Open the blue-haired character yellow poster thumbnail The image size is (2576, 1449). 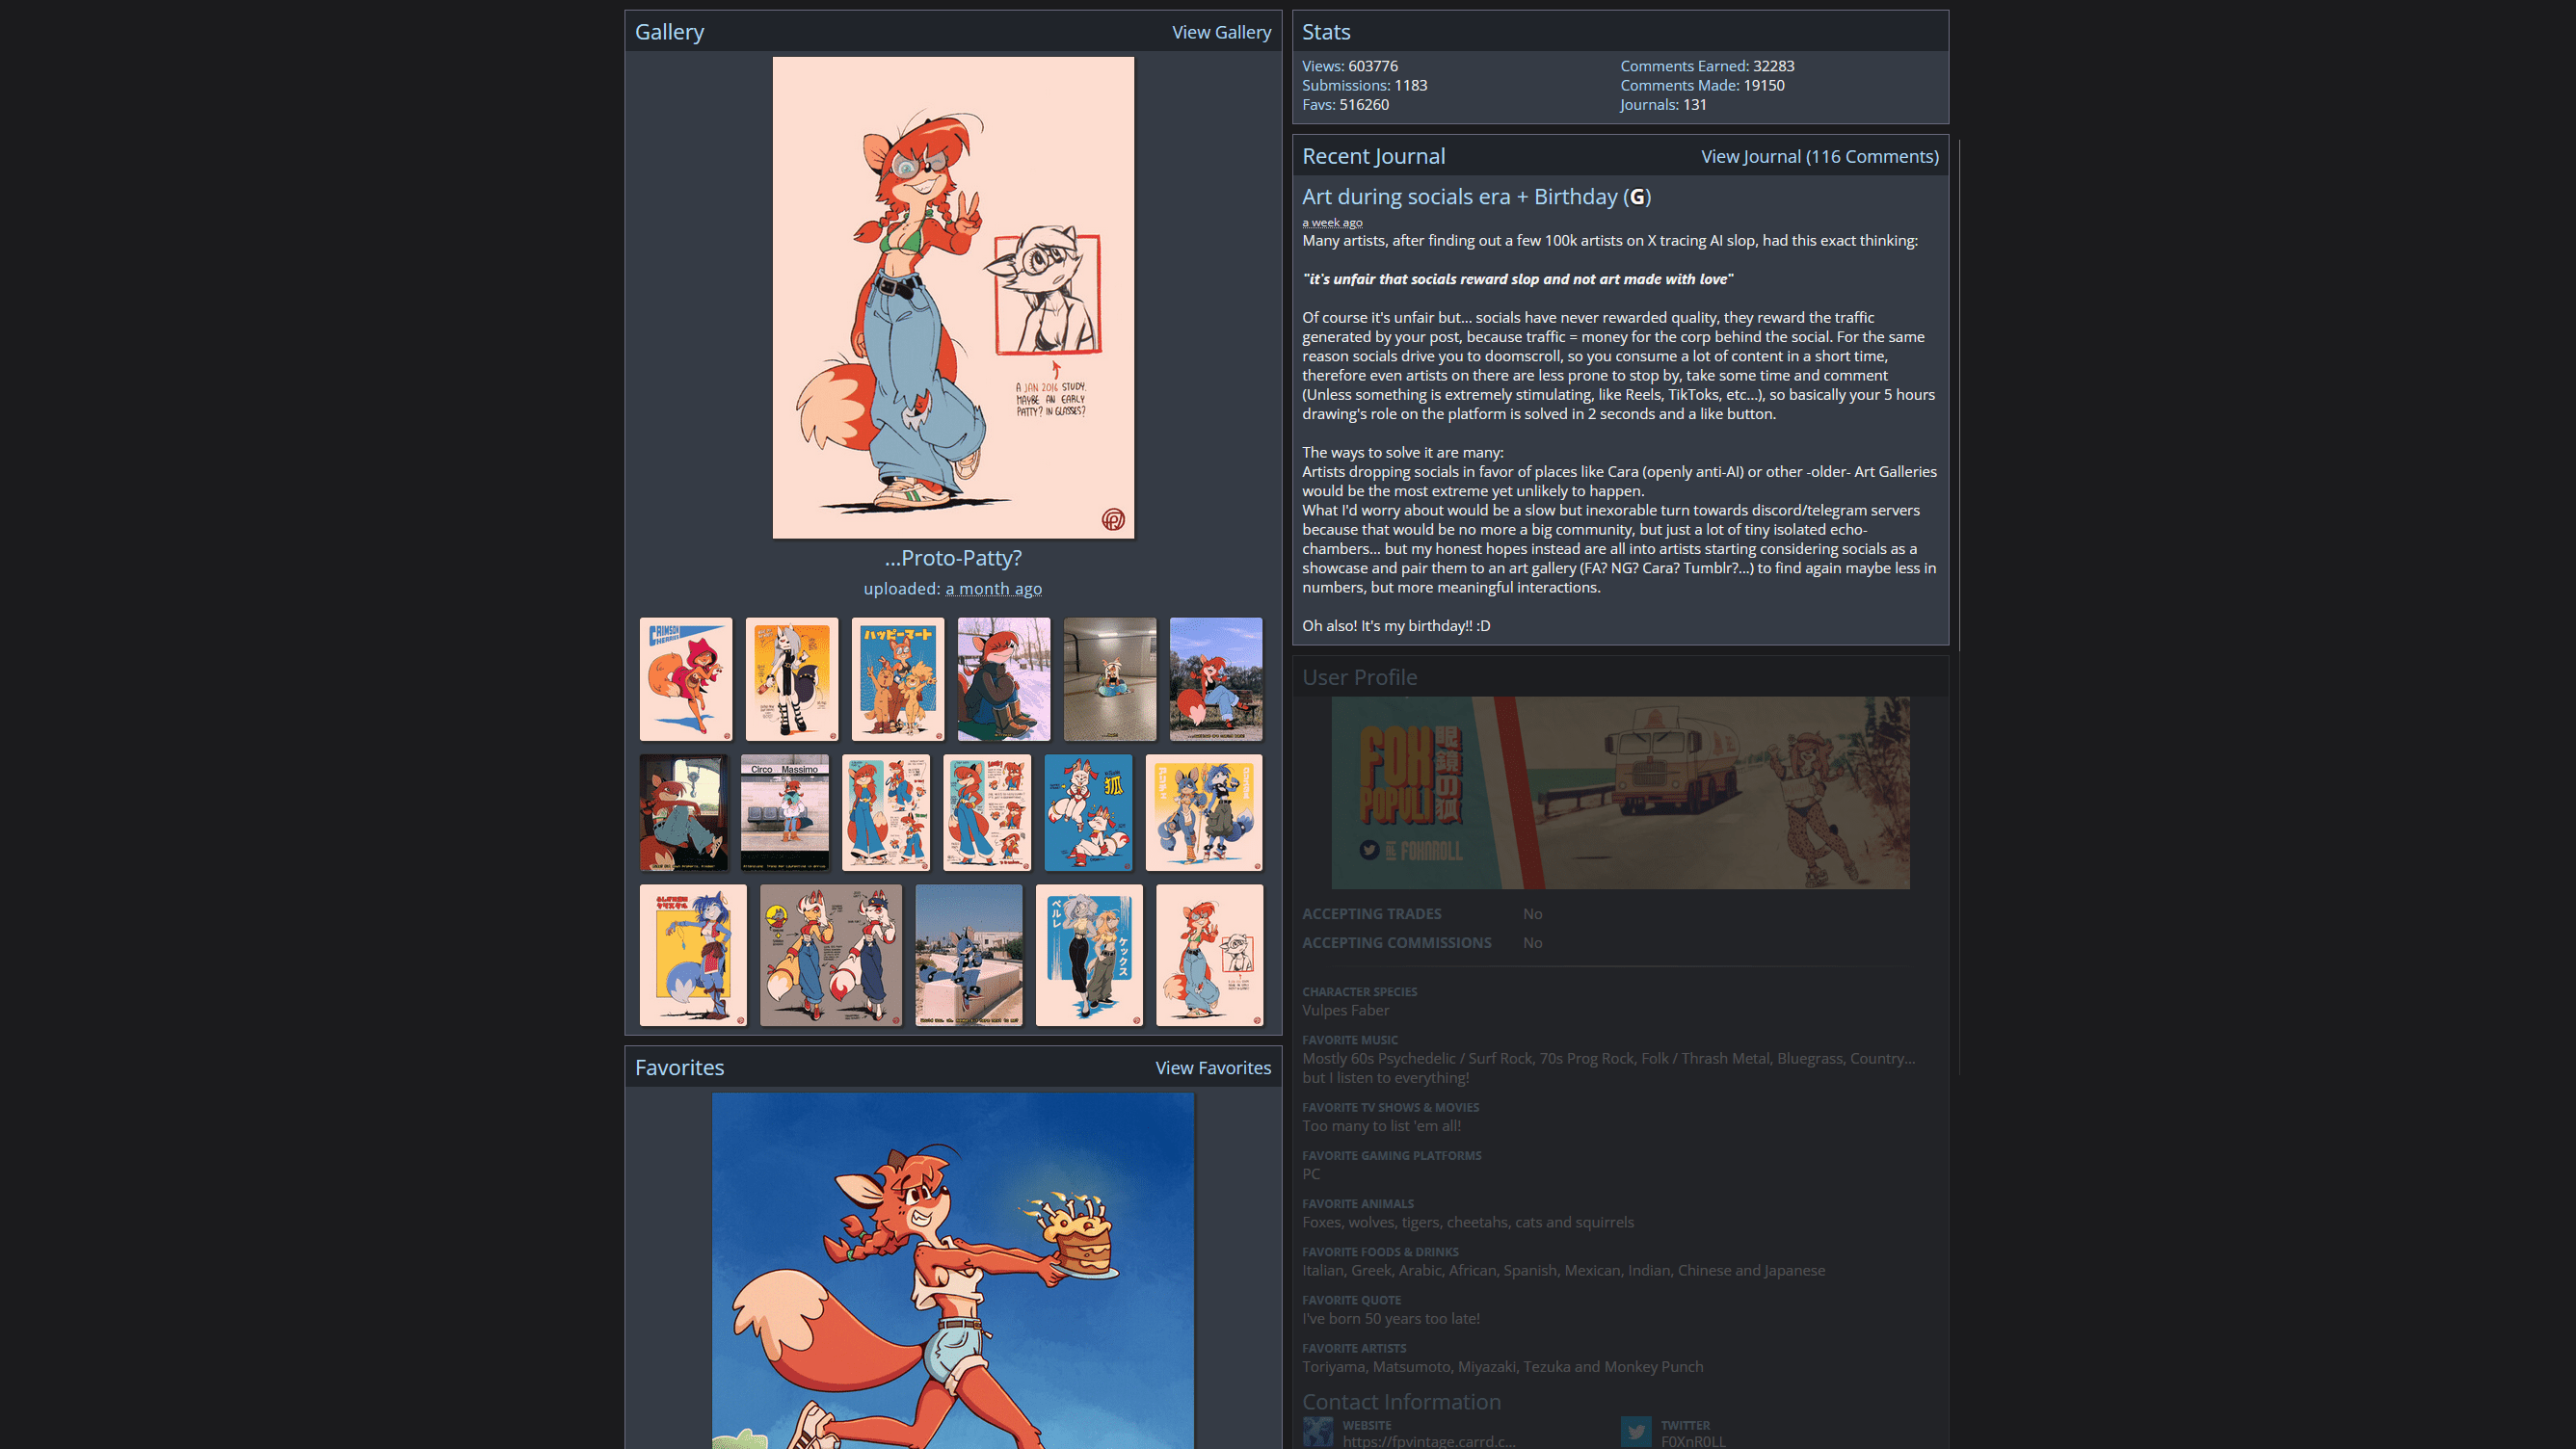693,955
